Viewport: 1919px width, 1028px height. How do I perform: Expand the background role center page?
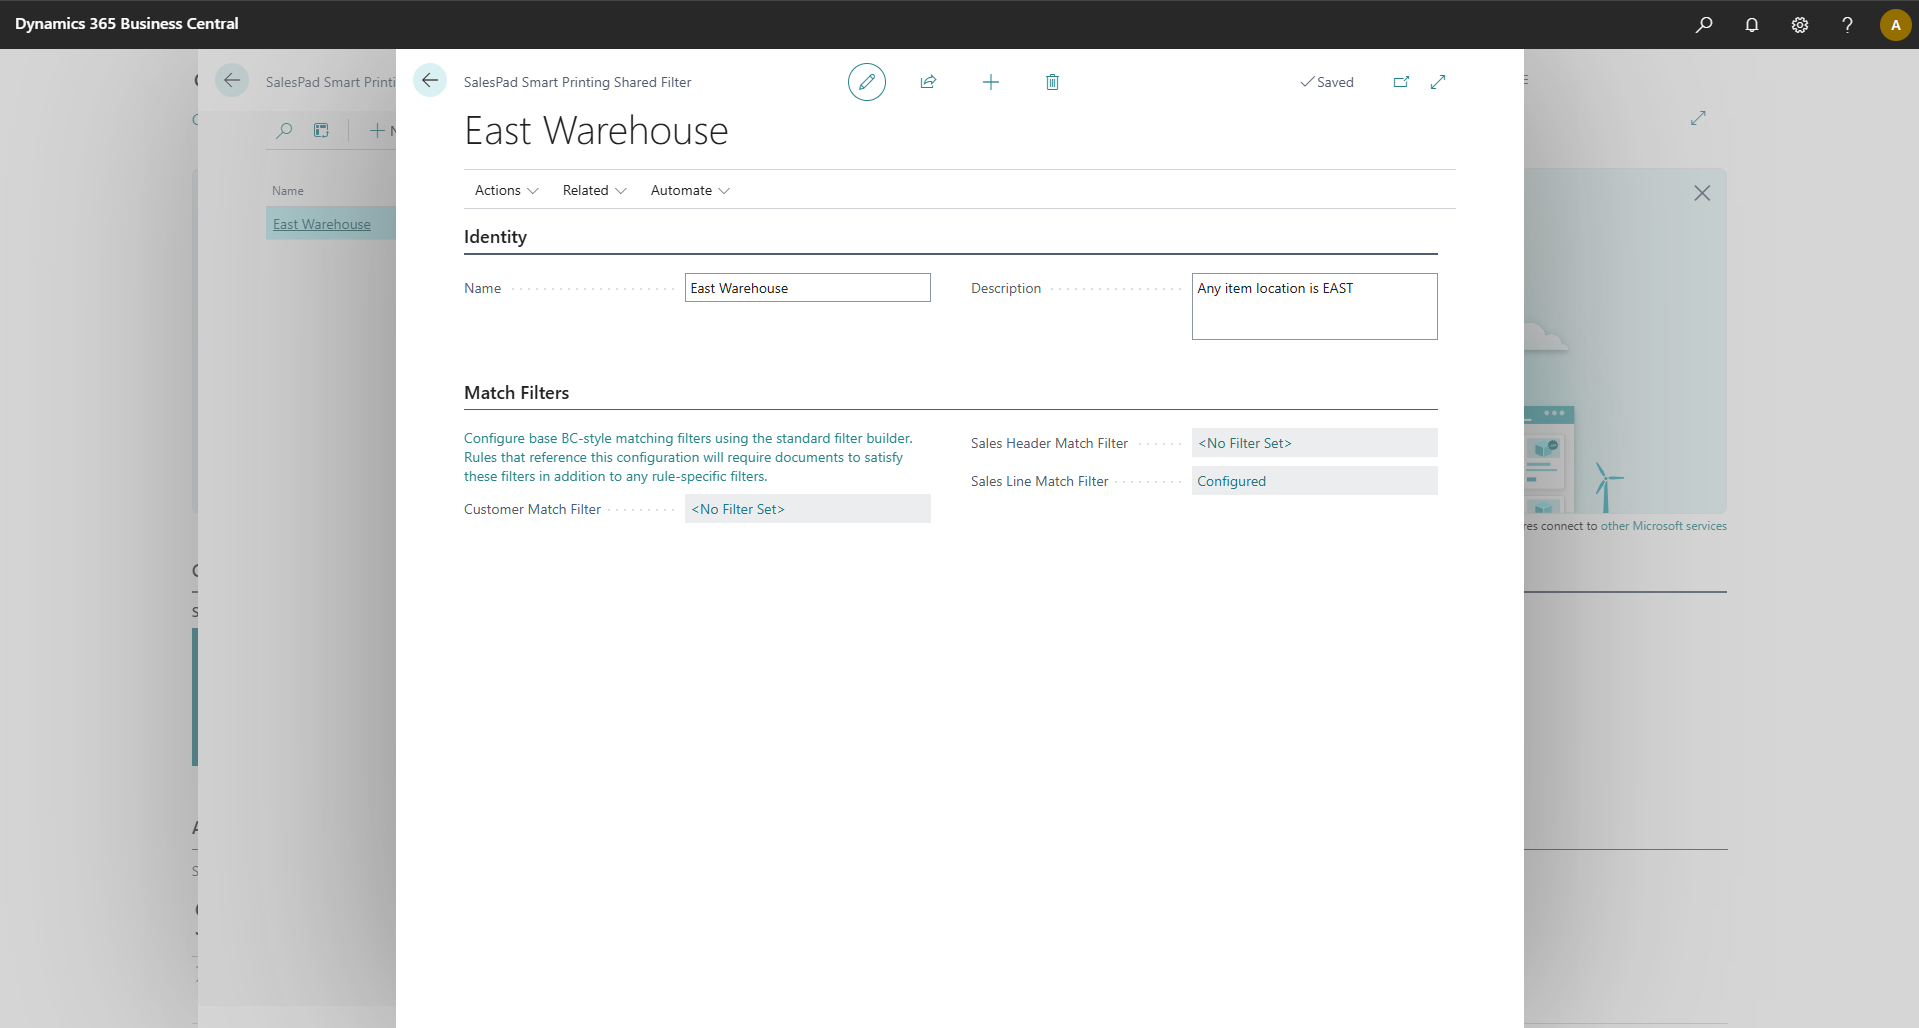[x=1698, y=118]
